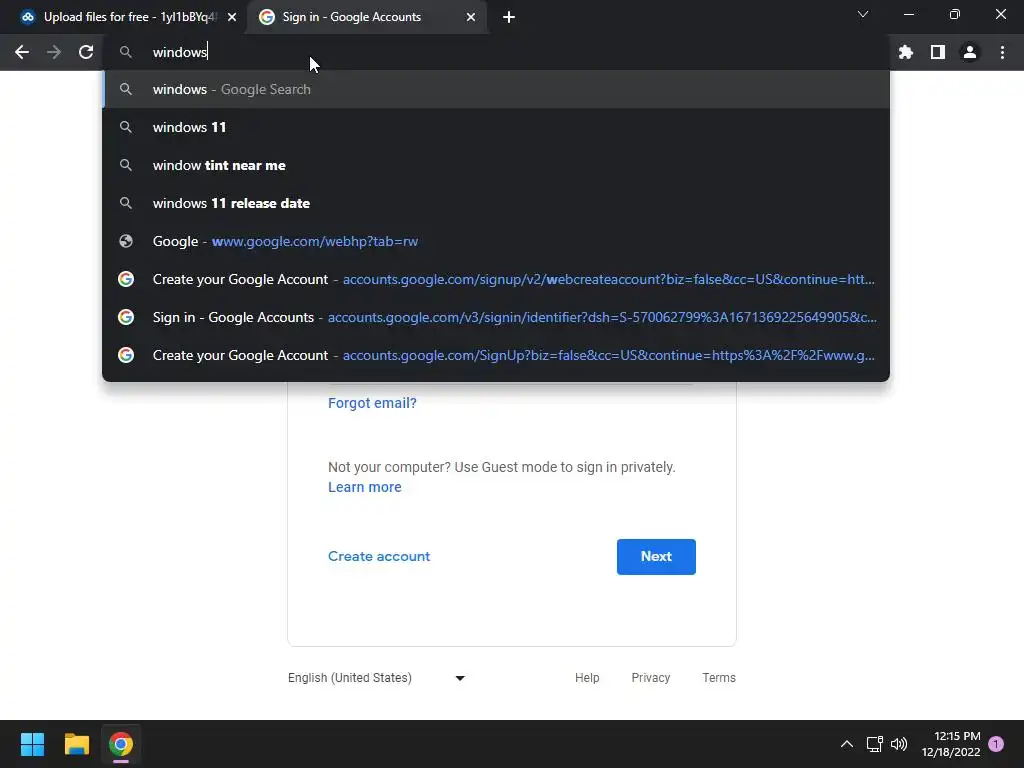This screenshot has width=1024, height=768.
Task: Open Chrome's three-dot menu
Action: click(1002, 52)
